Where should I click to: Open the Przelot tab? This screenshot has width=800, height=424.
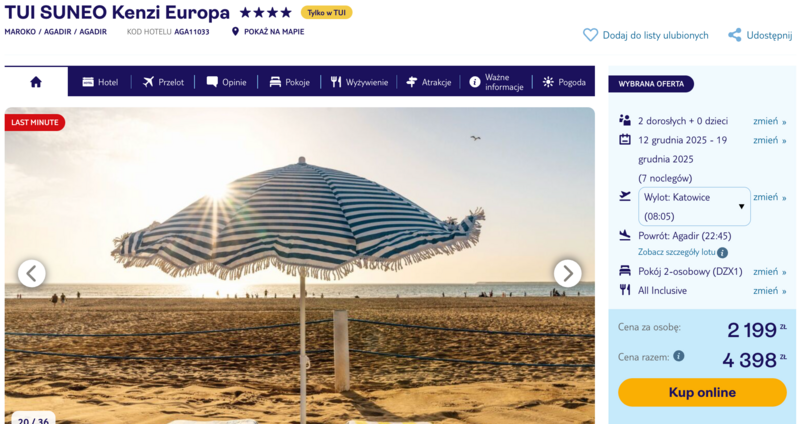pyautogui.click(x=163, y=82)
